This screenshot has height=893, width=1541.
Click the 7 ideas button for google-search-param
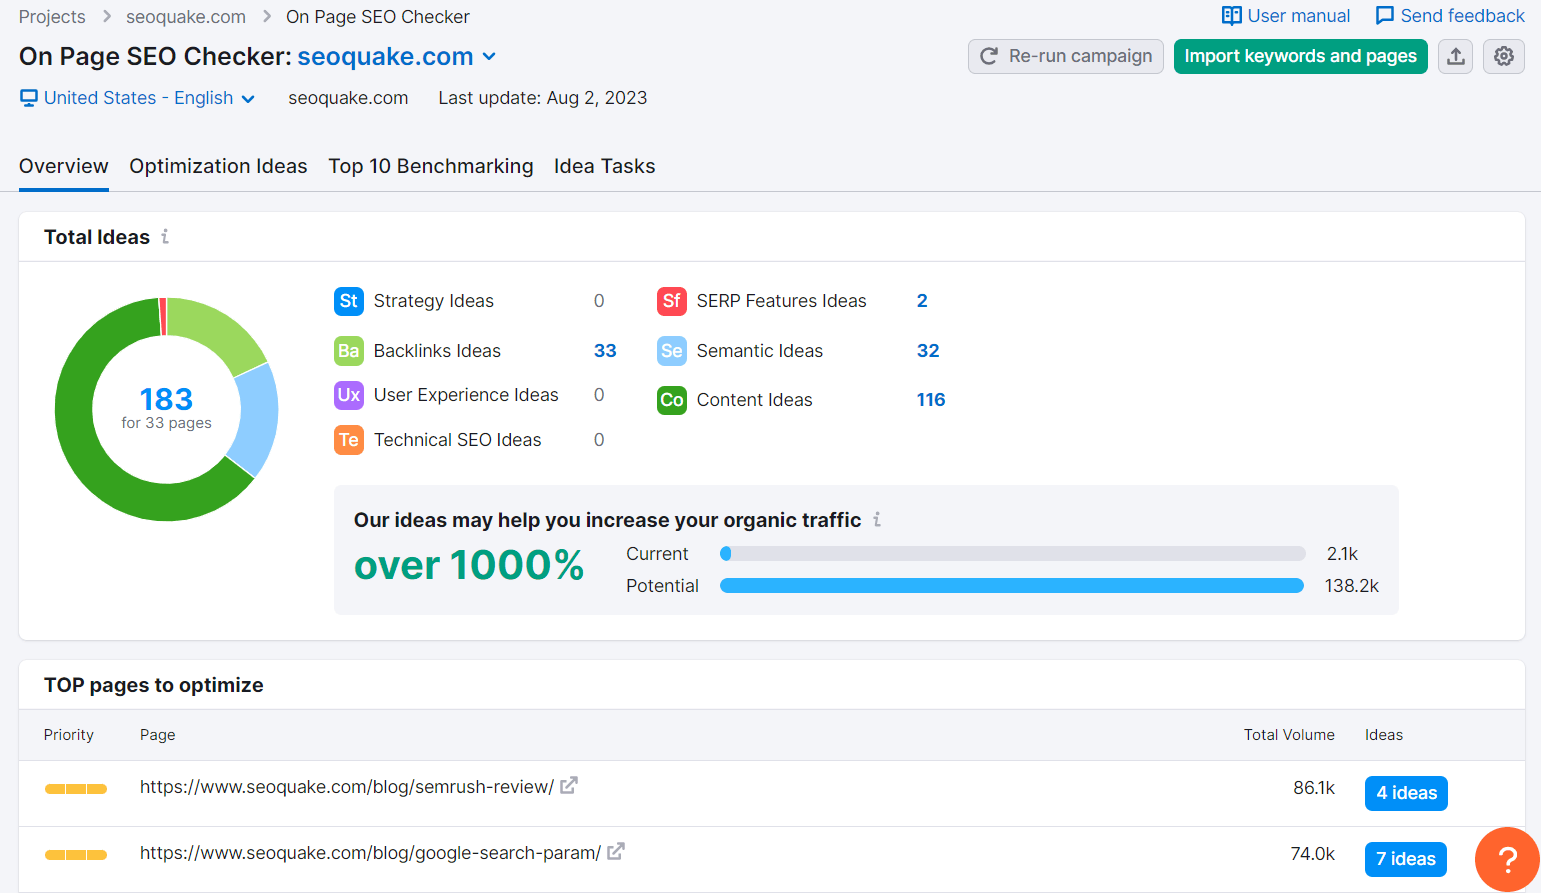click(1406, 859)
